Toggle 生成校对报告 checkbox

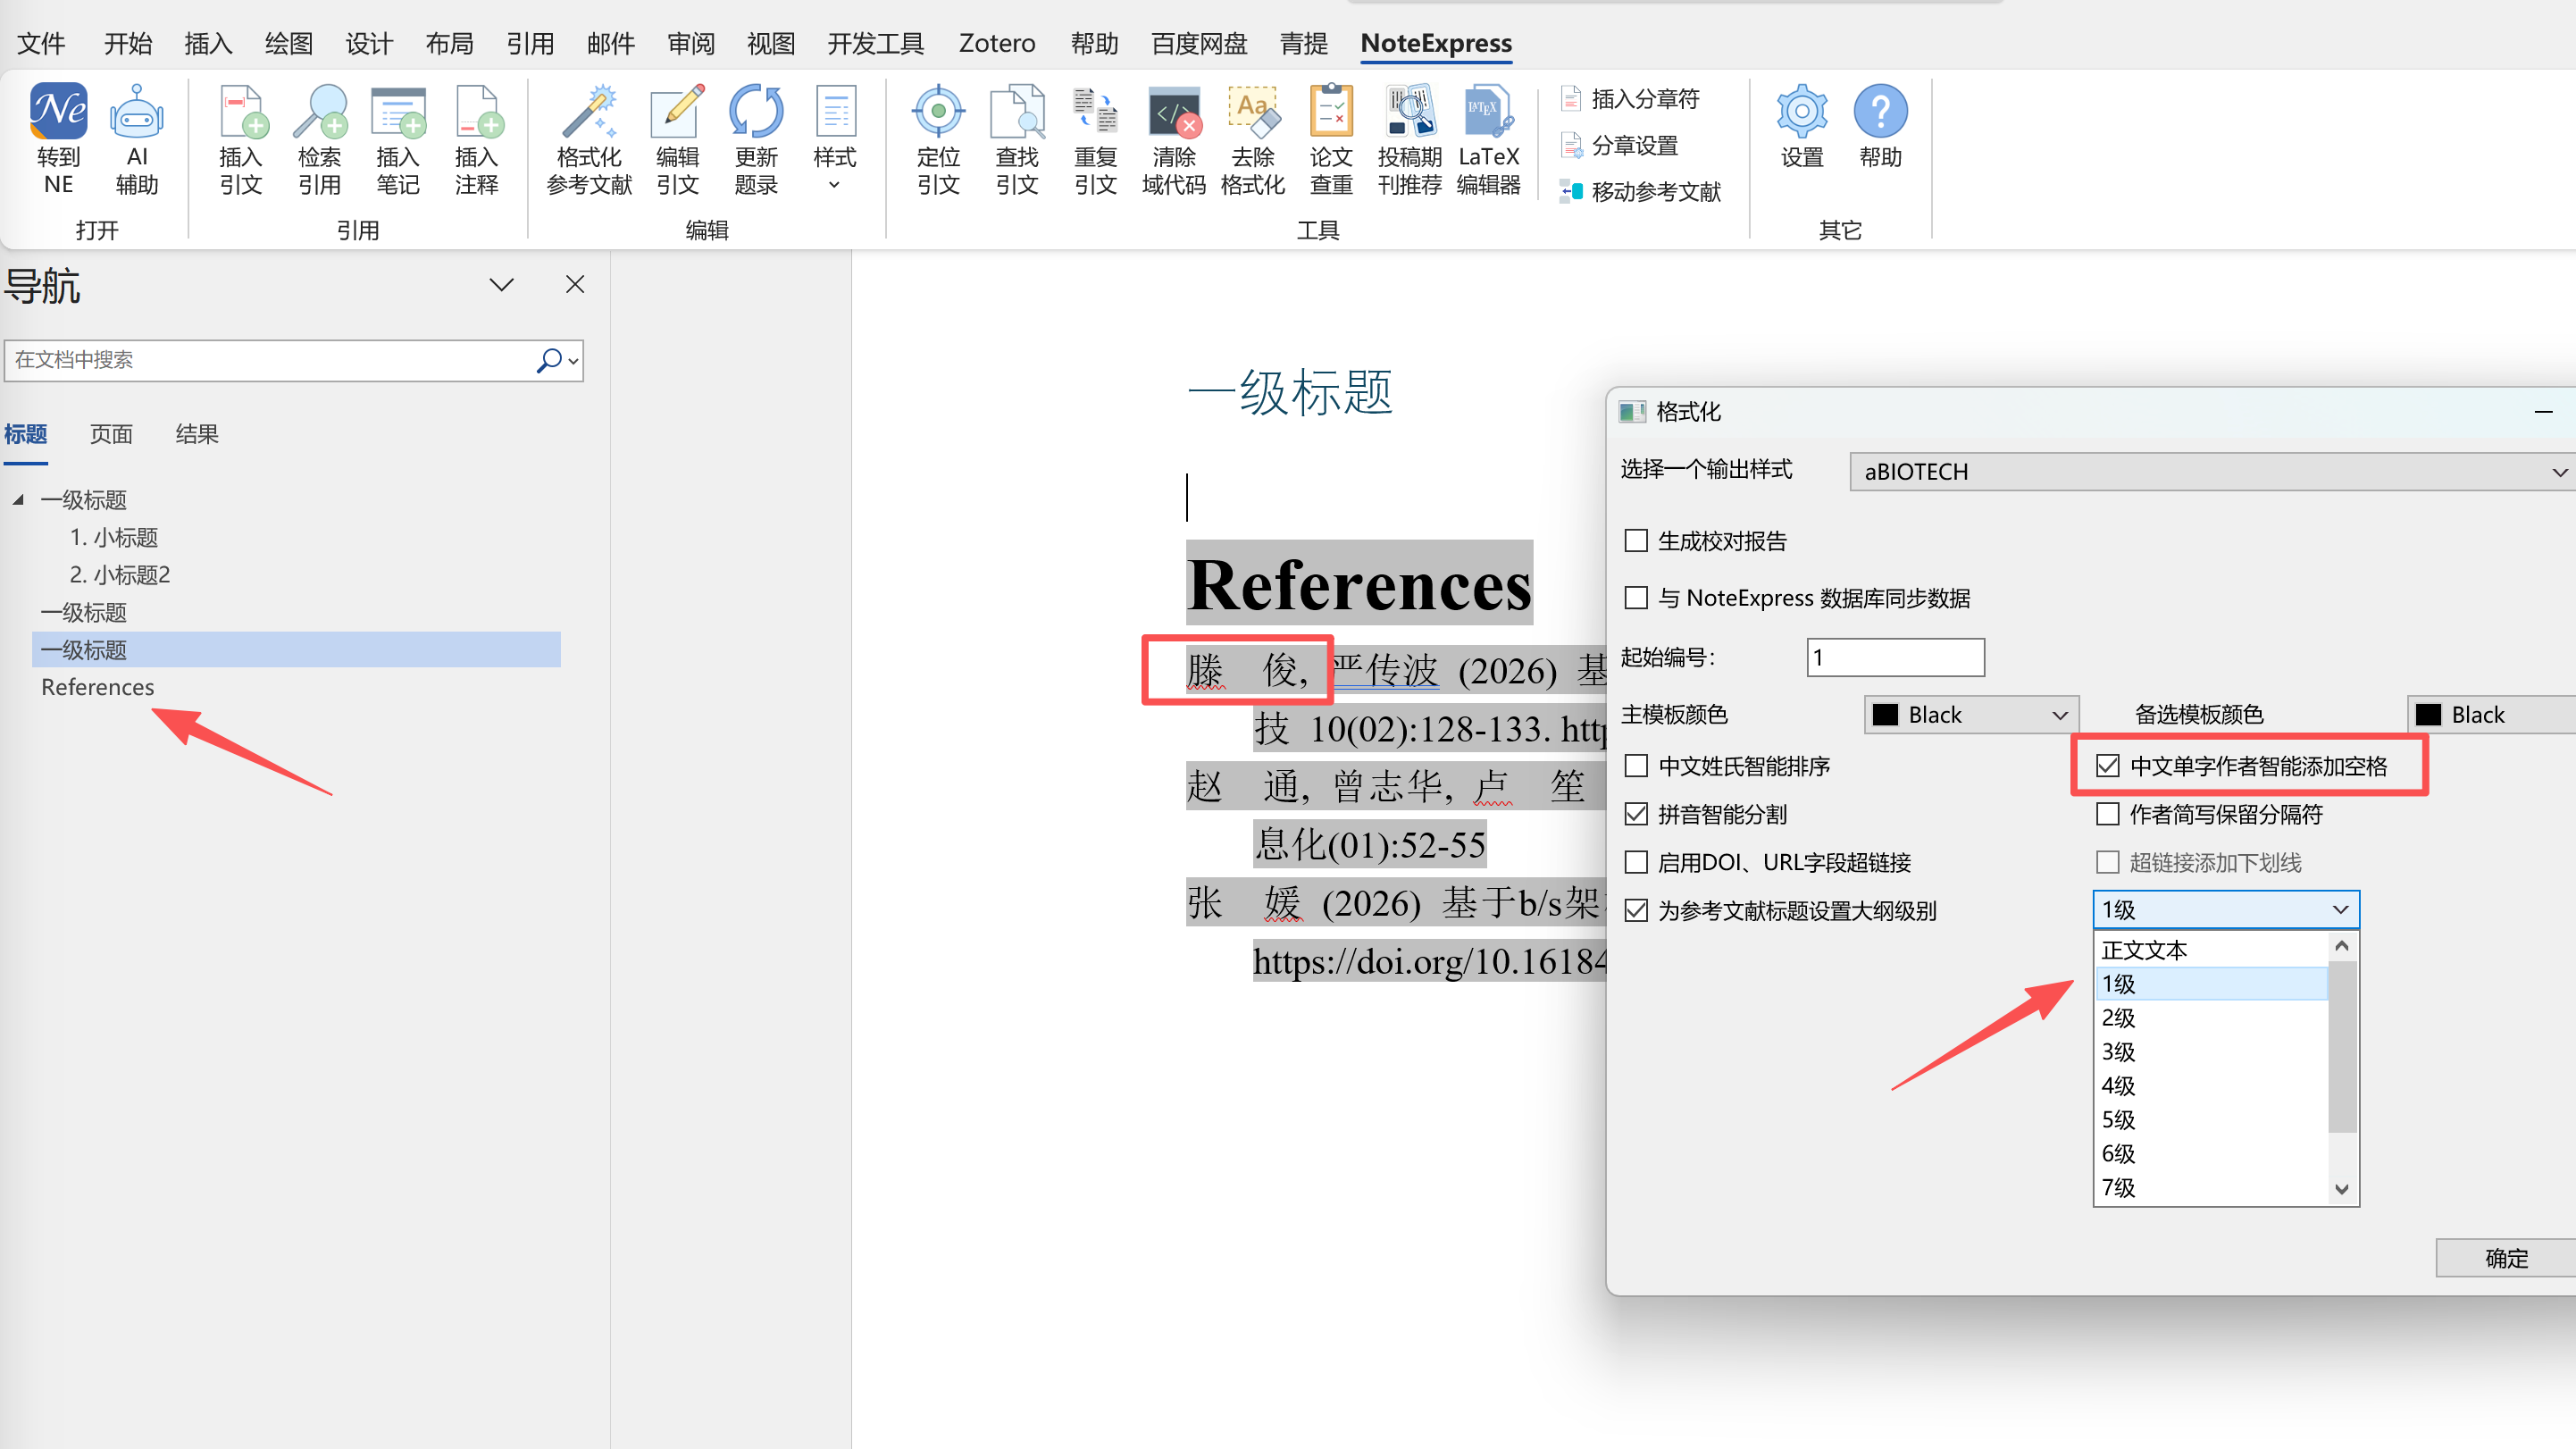coord(1636,541)
